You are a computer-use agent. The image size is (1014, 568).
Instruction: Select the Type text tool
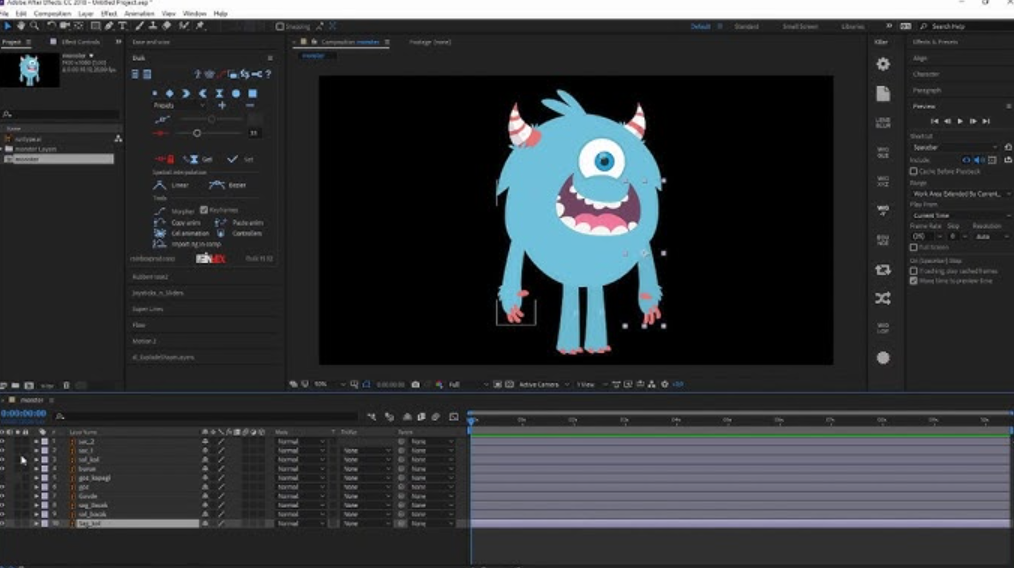click(x=122, y=26)
